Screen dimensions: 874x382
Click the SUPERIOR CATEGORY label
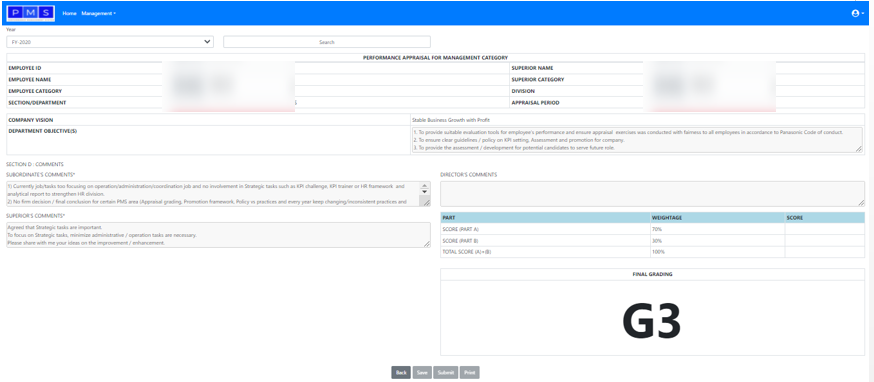(537, 80)
